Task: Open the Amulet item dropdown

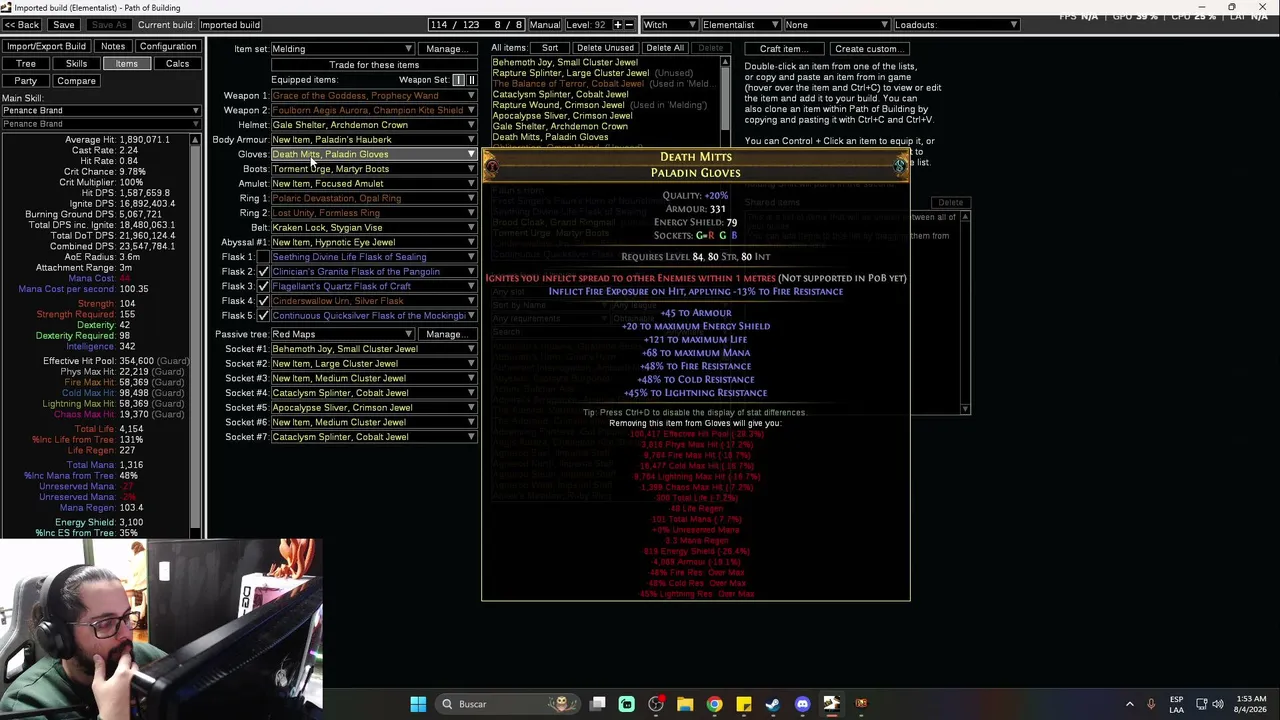Action: [x=374, y=184]
